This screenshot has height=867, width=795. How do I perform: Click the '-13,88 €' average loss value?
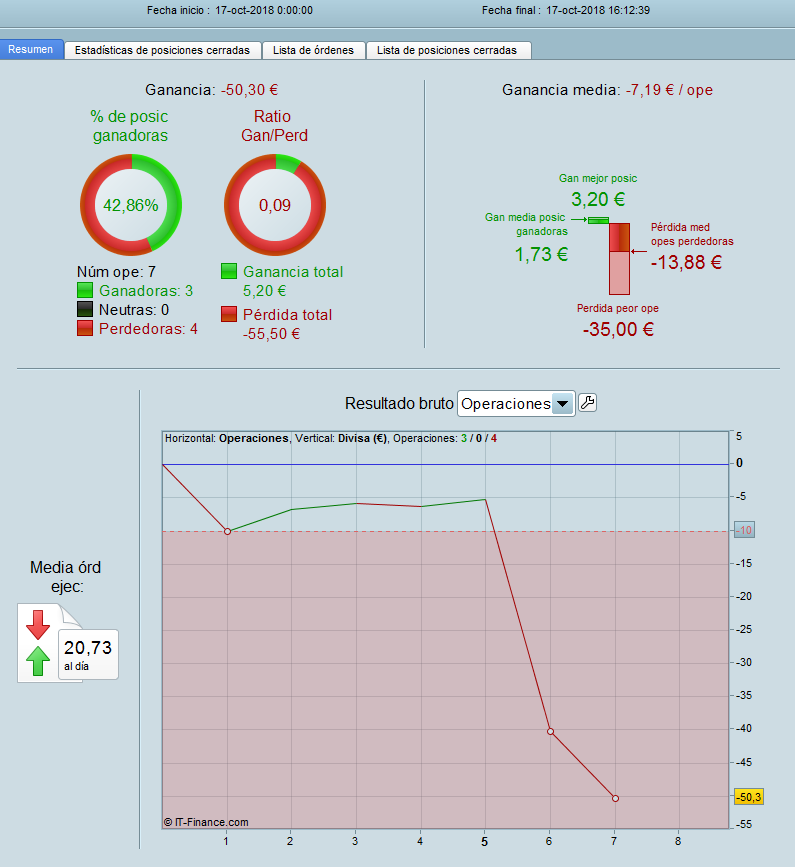(x=686, y=262)
